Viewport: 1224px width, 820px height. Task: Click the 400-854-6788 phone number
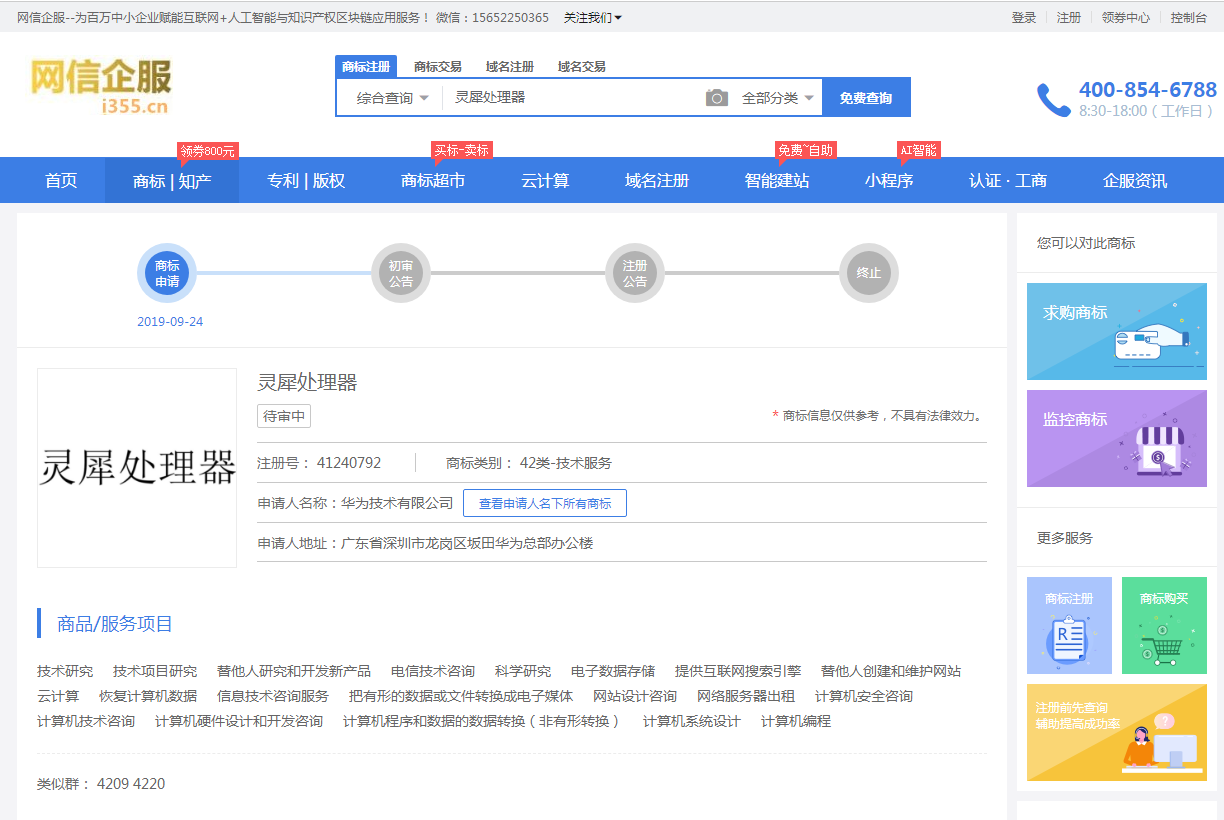pyautogui.click(x=1148, y=90)
